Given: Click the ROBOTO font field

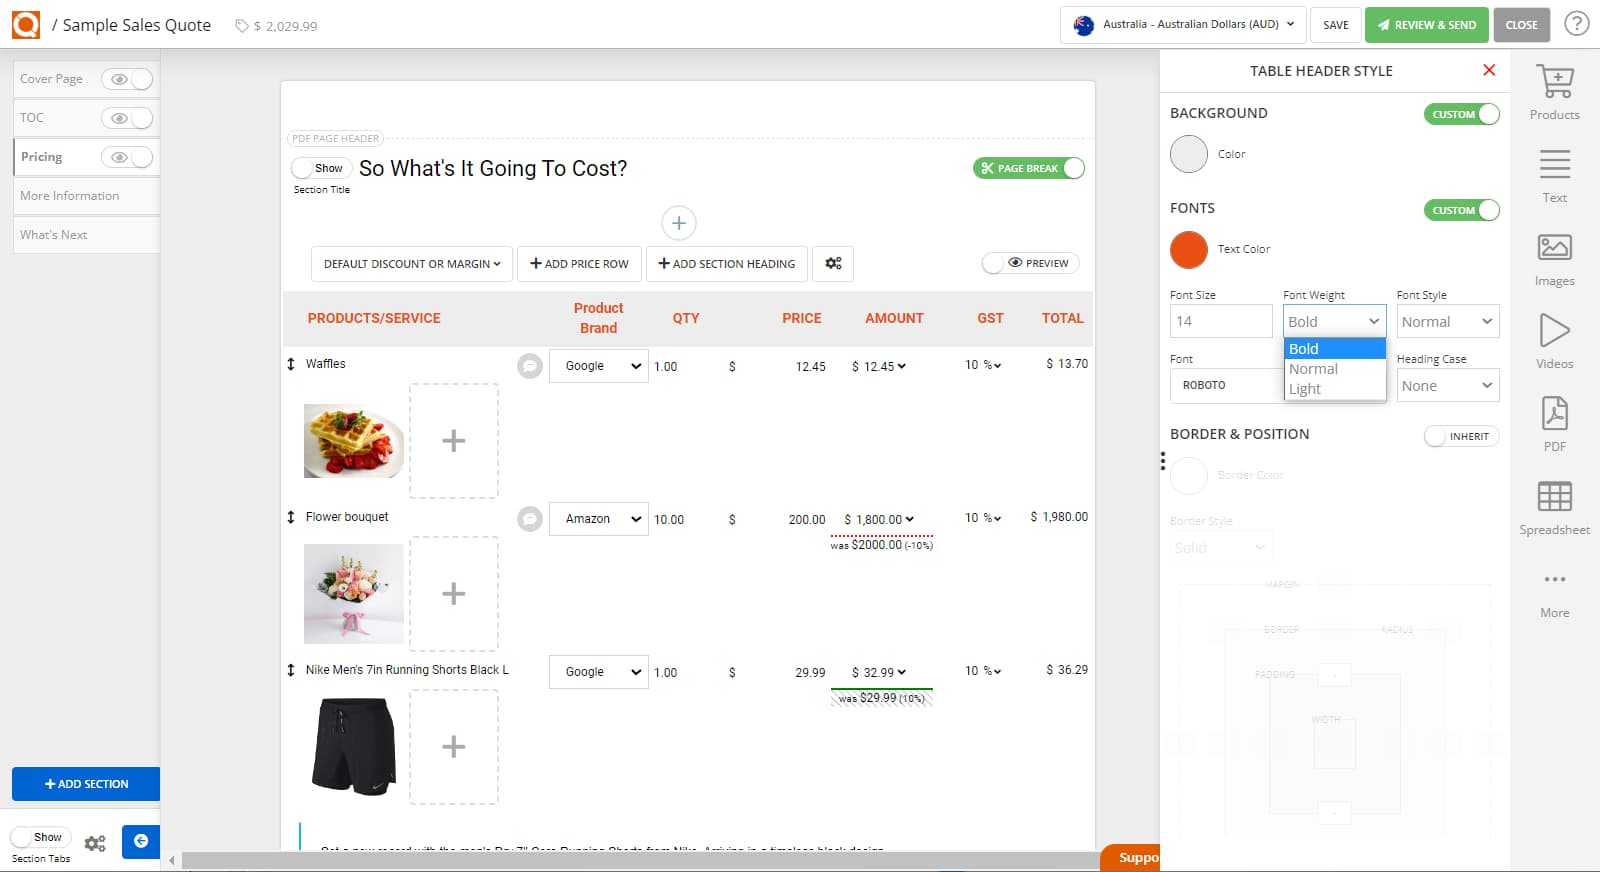Looking at the screenshot, I should 1226,385.
